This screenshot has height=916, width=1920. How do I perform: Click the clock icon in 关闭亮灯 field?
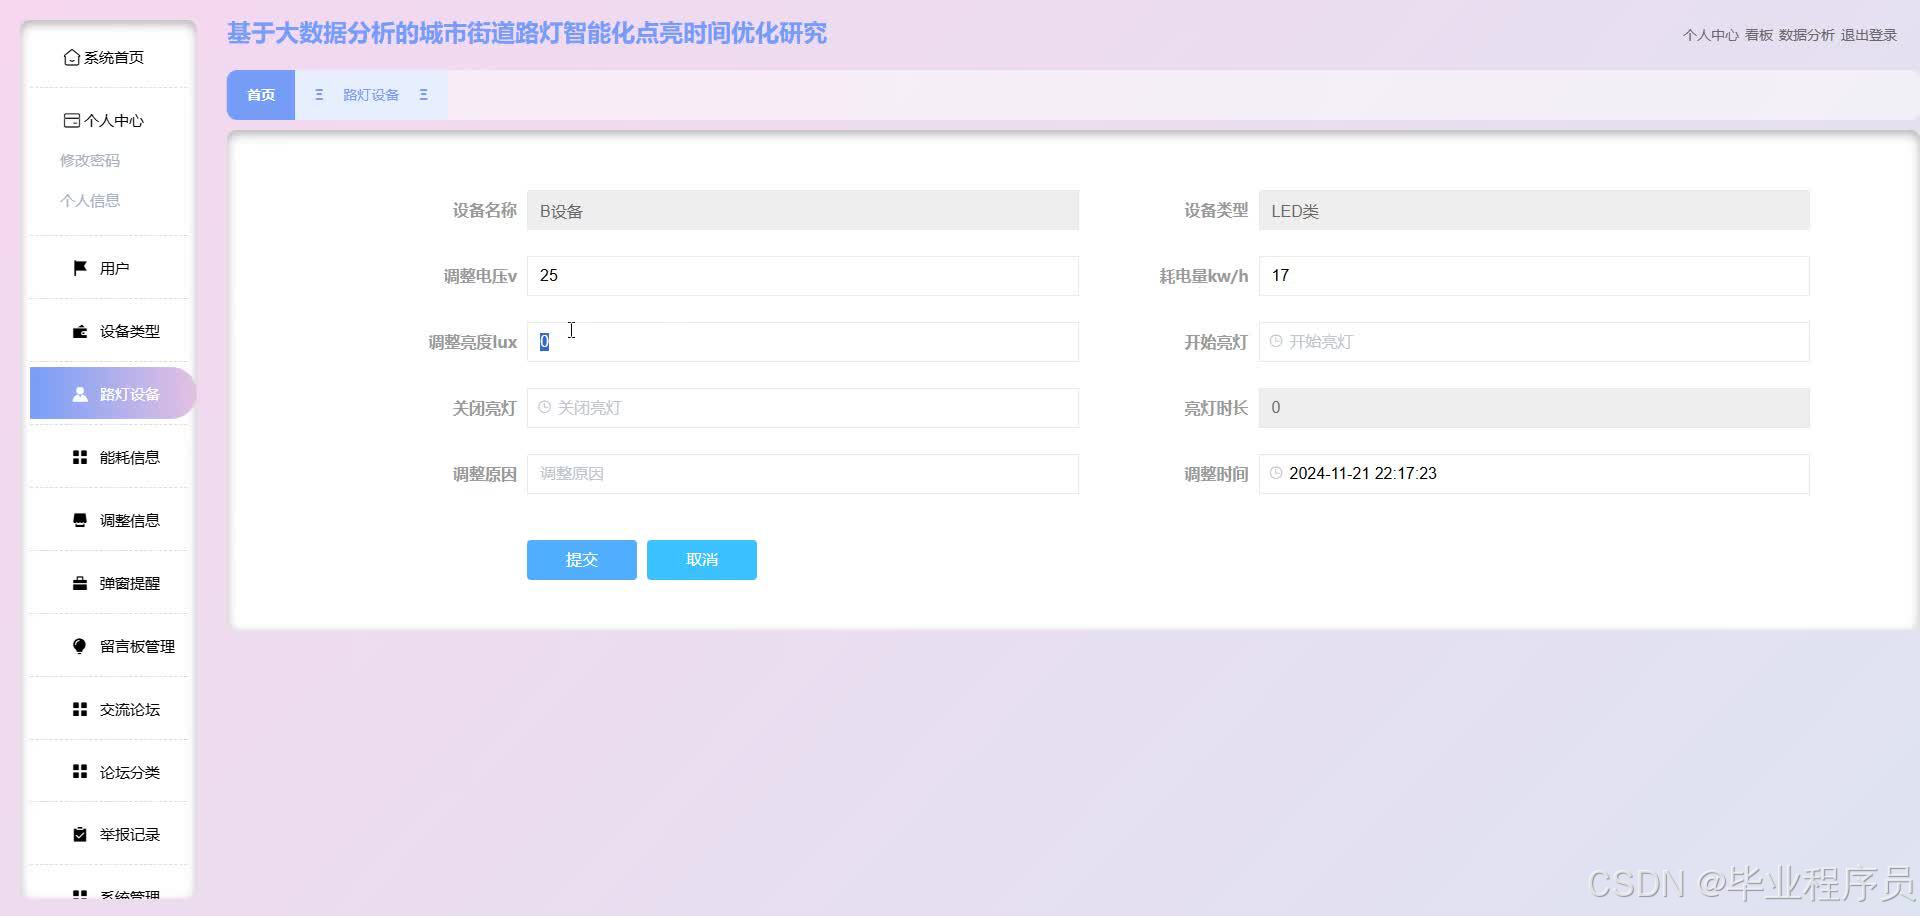[x=544, y=408]
